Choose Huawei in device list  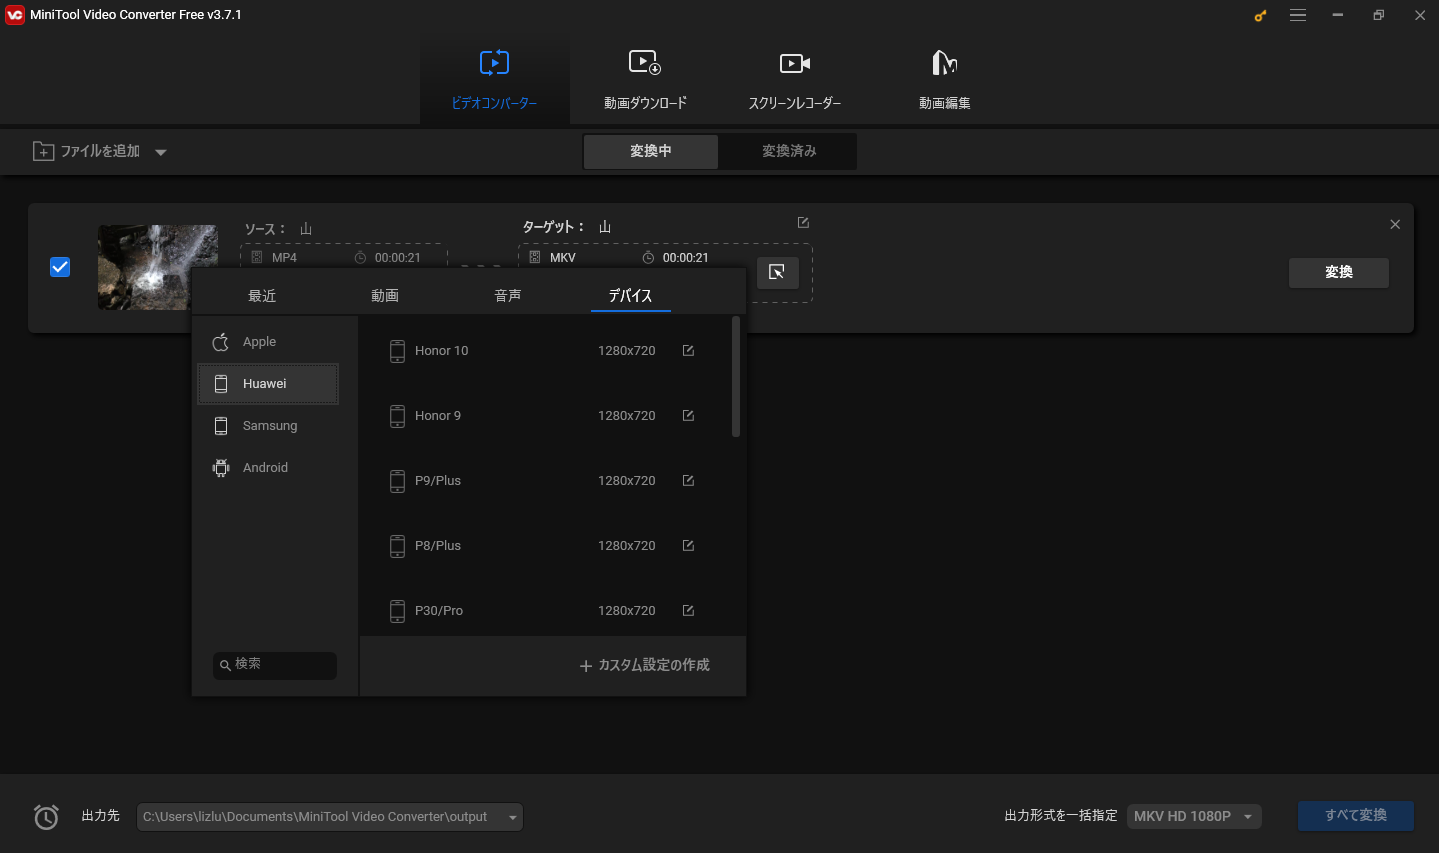(x=268, y=384)
